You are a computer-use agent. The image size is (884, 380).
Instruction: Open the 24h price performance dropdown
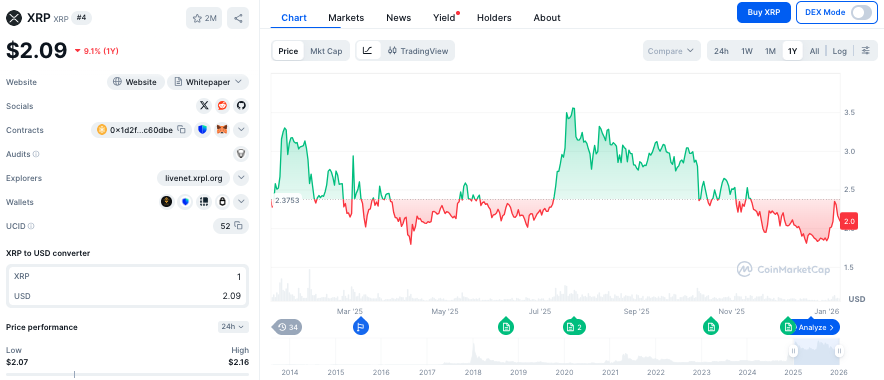233,327
